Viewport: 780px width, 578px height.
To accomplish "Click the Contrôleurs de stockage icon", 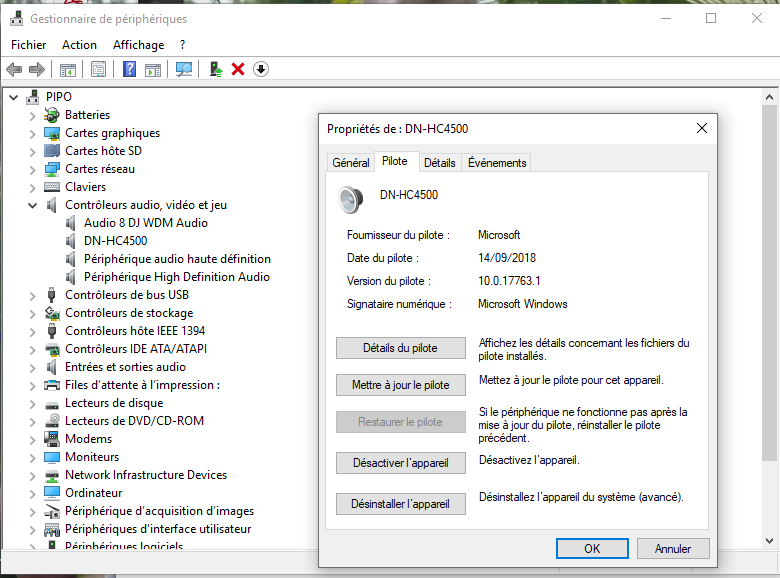I will click(52, 313).
